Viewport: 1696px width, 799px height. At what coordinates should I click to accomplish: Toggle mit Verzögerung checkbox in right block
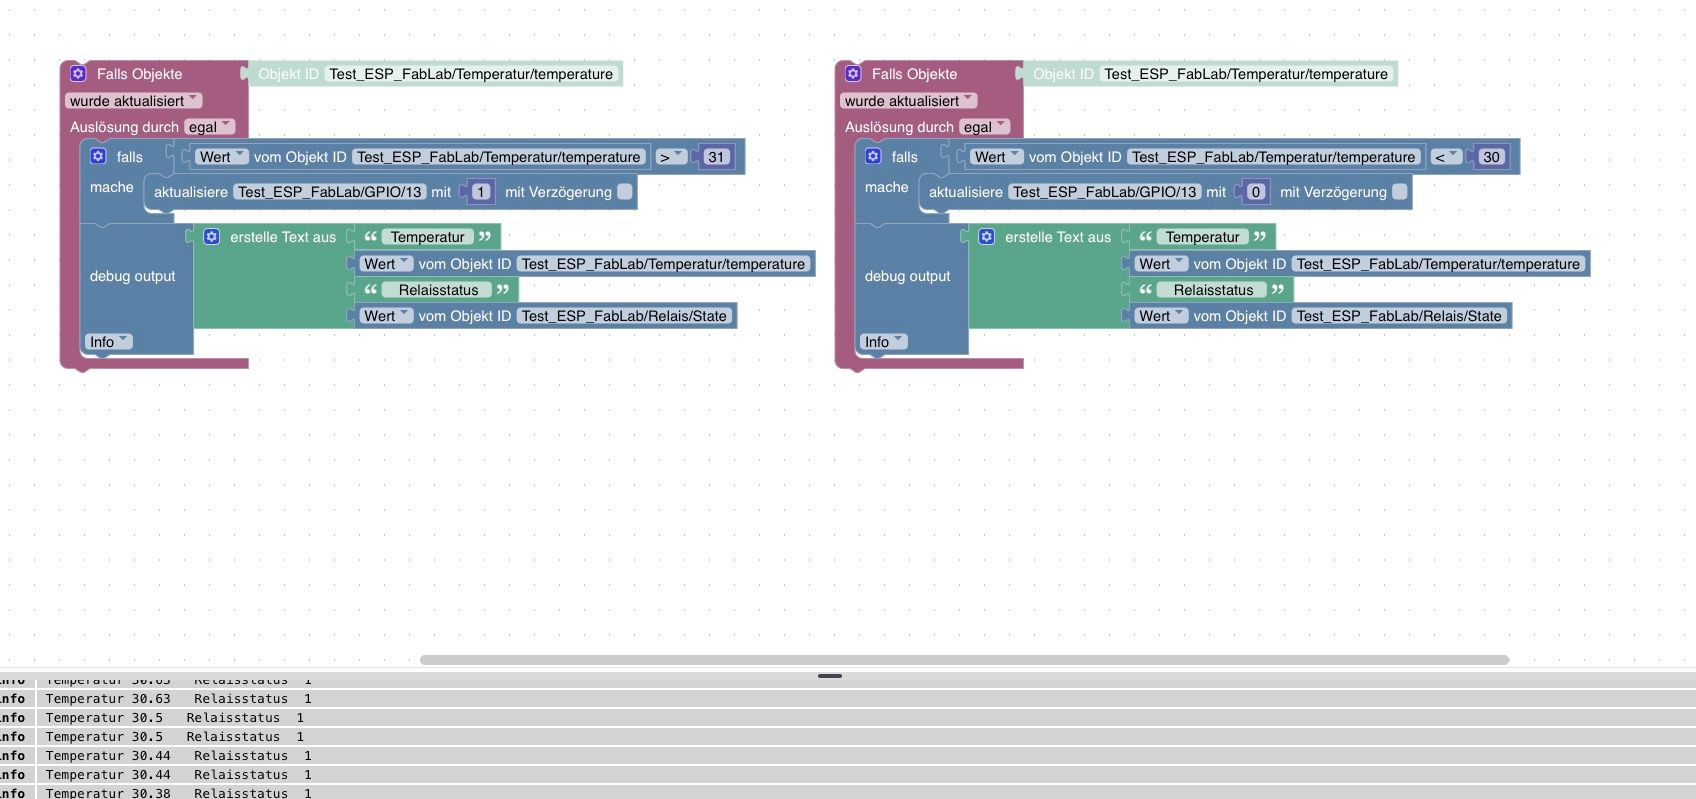tap(1400, 191)
